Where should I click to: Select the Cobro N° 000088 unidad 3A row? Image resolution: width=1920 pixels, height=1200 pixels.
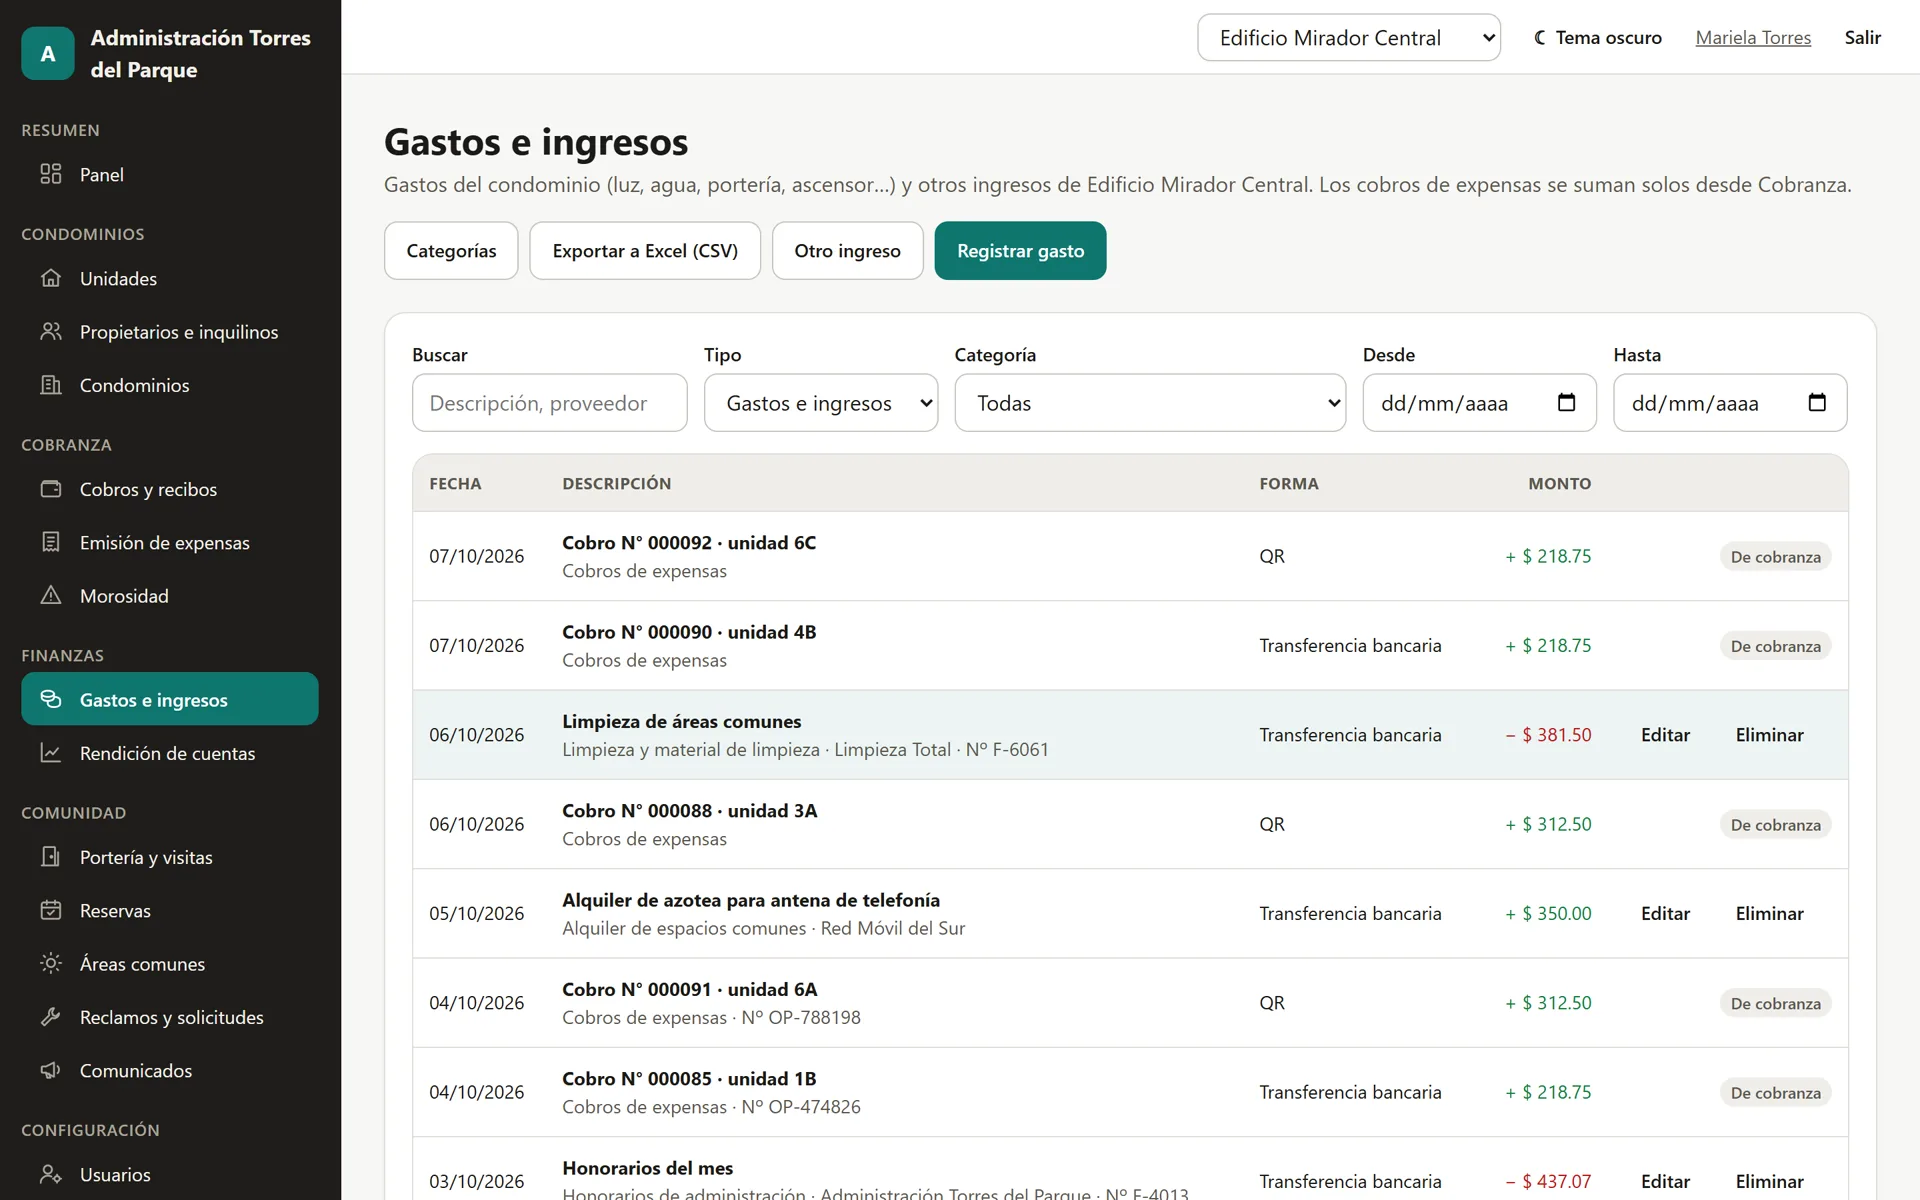[1130, 824]
